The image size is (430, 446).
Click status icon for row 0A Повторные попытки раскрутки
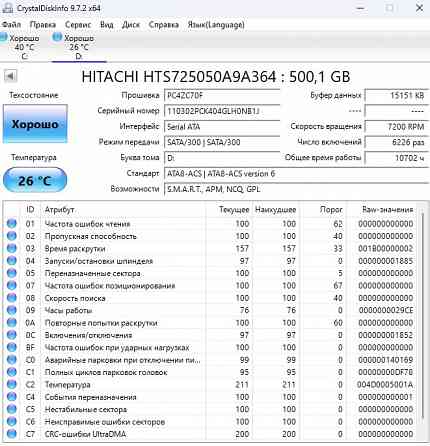click(x=12, y=322)
